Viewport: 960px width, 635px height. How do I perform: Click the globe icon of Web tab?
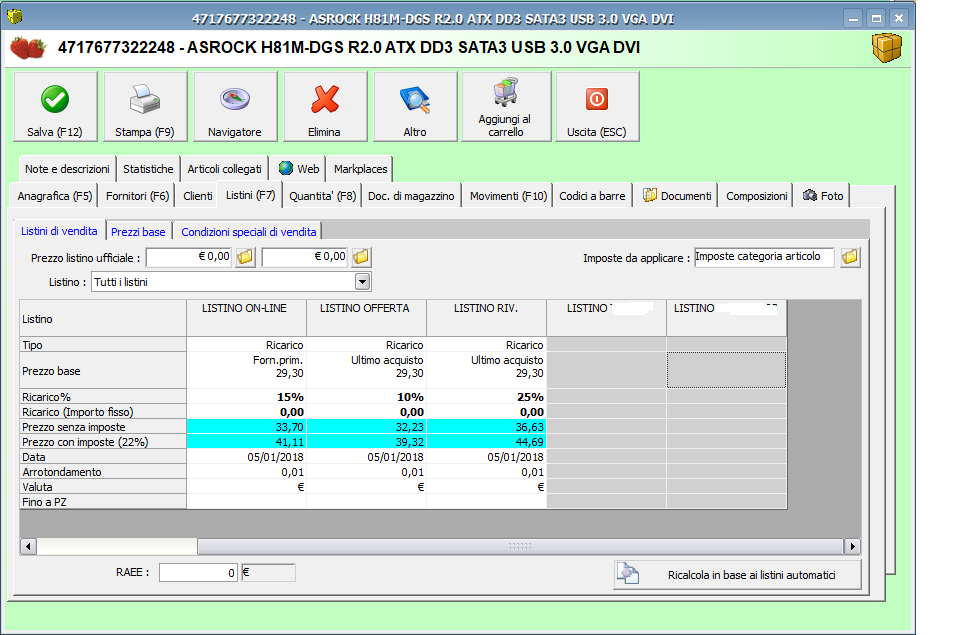point(285,168)
